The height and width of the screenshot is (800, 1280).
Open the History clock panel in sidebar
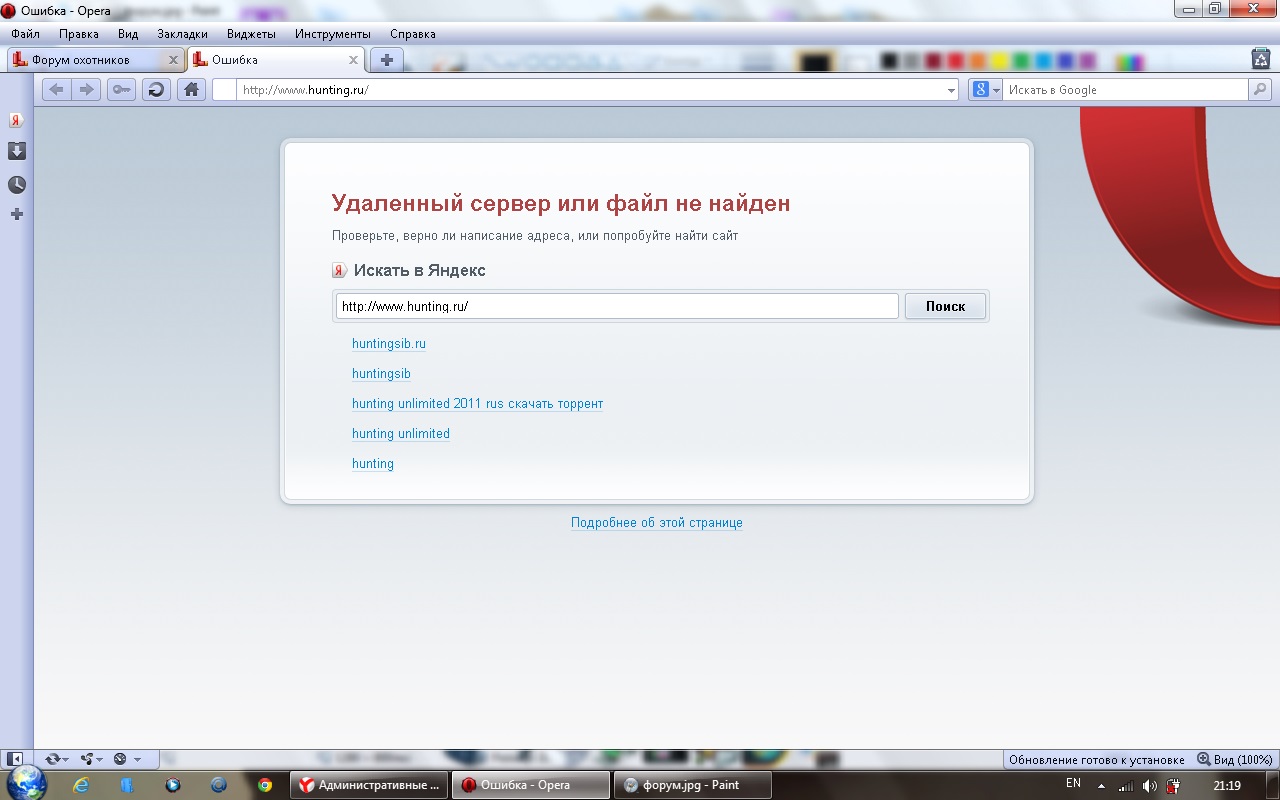pyautogui.click(x=16, y=185)
